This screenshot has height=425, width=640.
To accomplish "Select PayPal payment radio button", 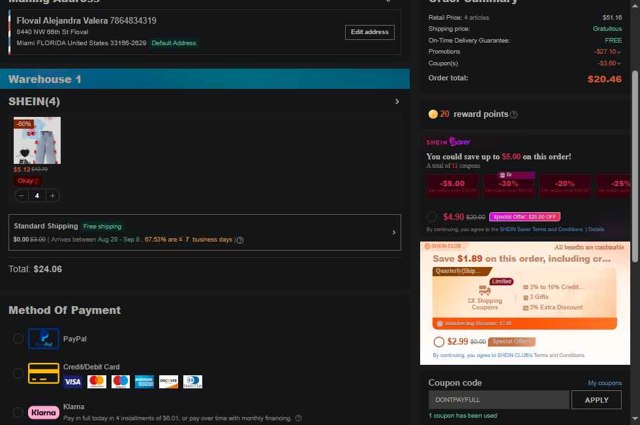I will [x=18, y=338].
